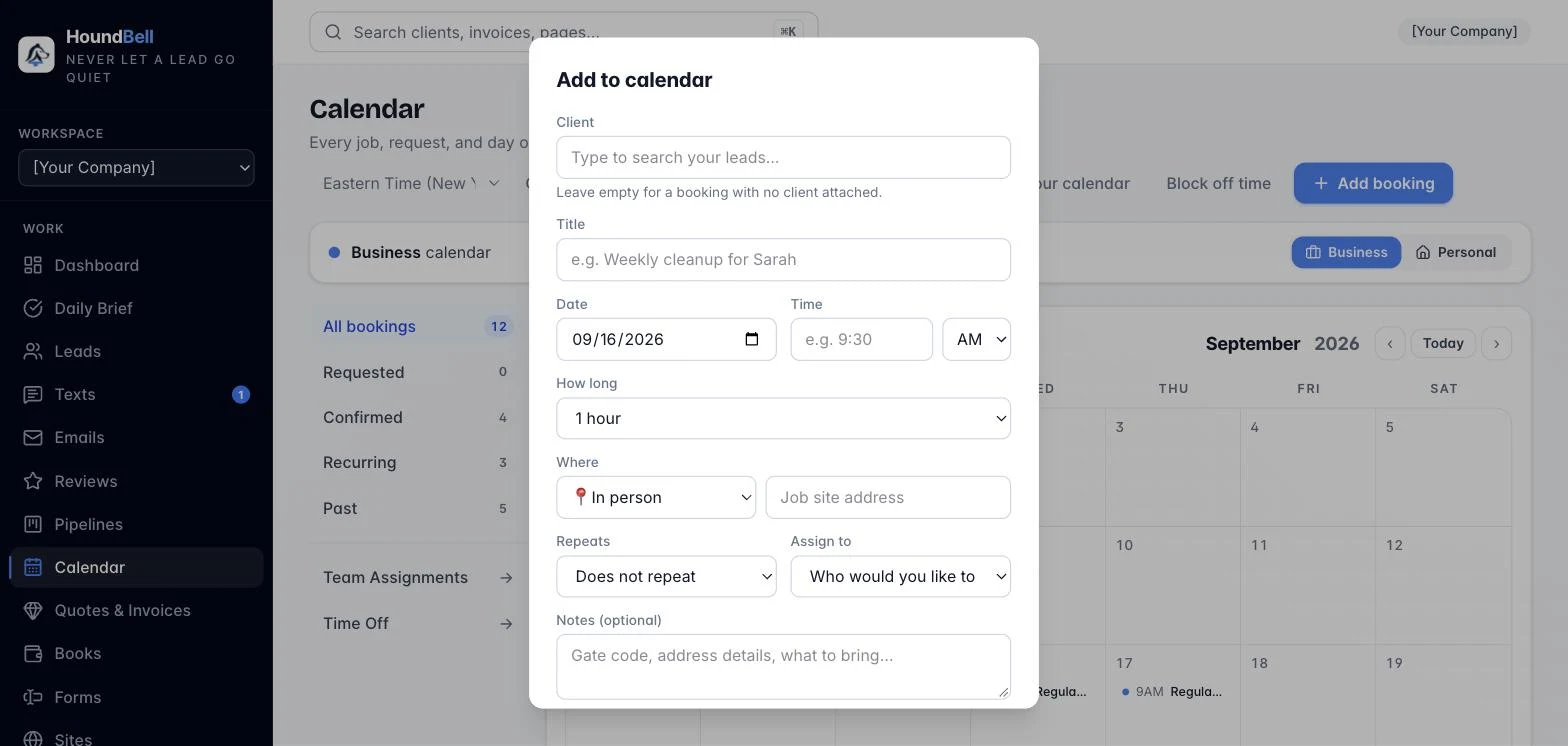This screenshot has width=1568, height=746.
Task: Click the Forms icon in sidebar
Action: (x=33, y=697)
